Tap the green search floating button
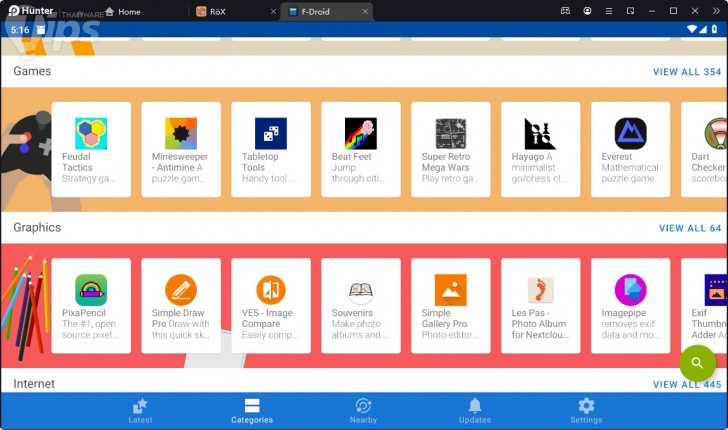Screen dimensions: 728x430 [697, 363]
